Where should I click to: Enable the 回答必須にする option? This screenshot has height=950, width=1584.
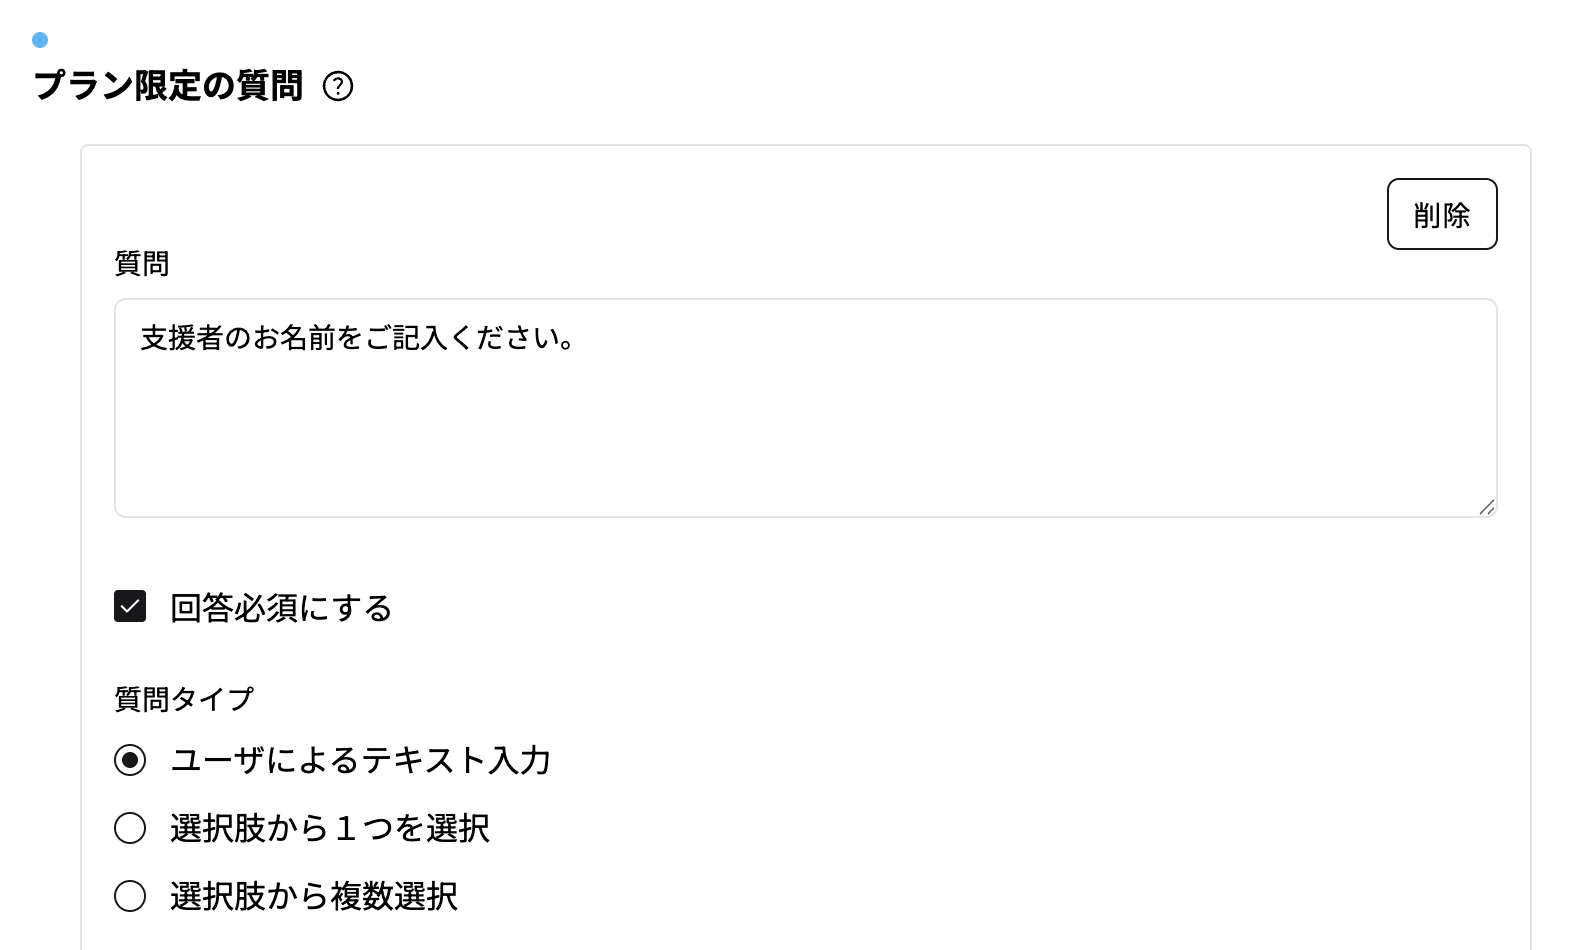point(280,608)
